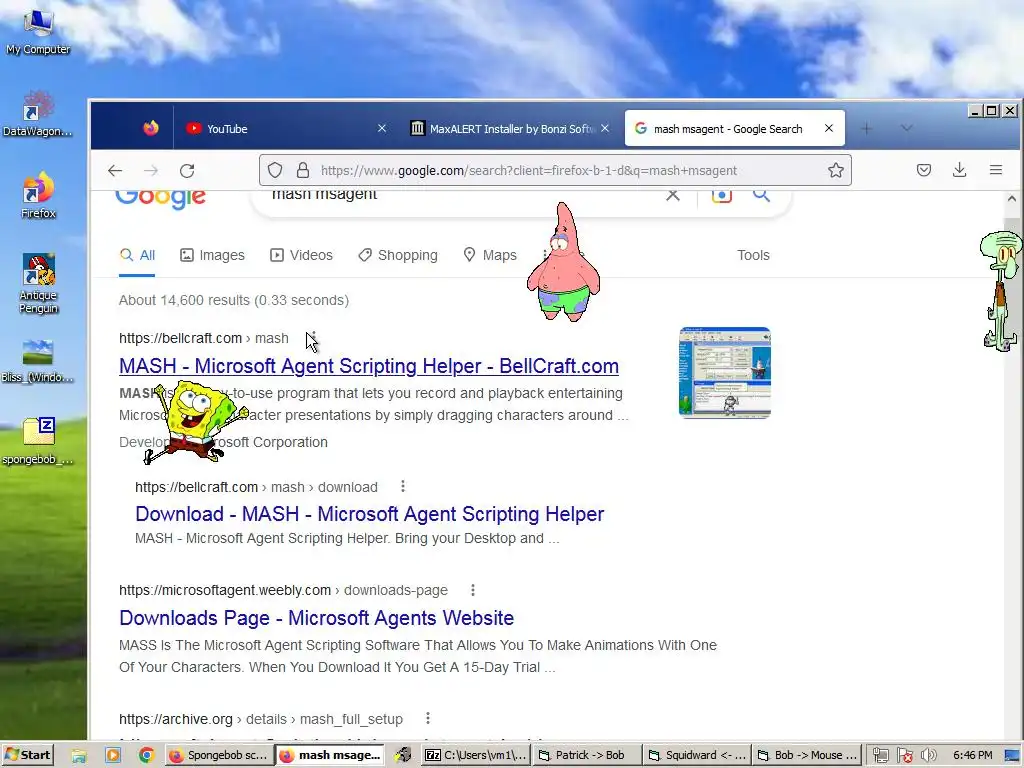Click the Squidward agent character
The image size is (1024, 768).
point(1002,291)
